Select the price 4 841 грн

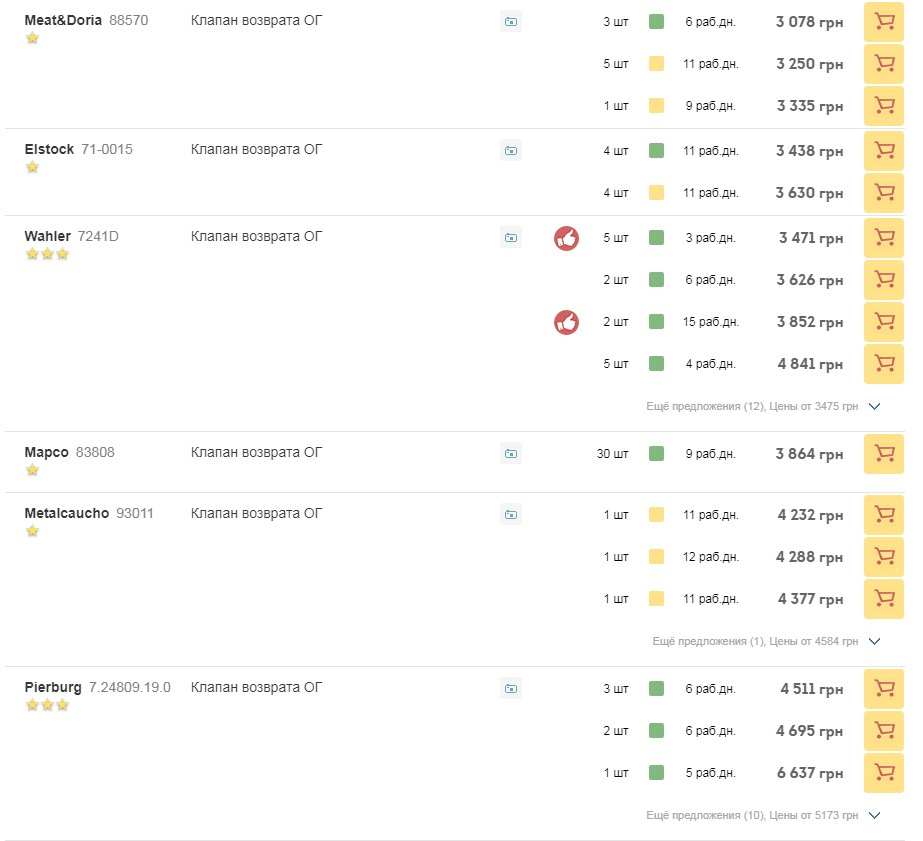pyautogui.click(x=810, y=364)
